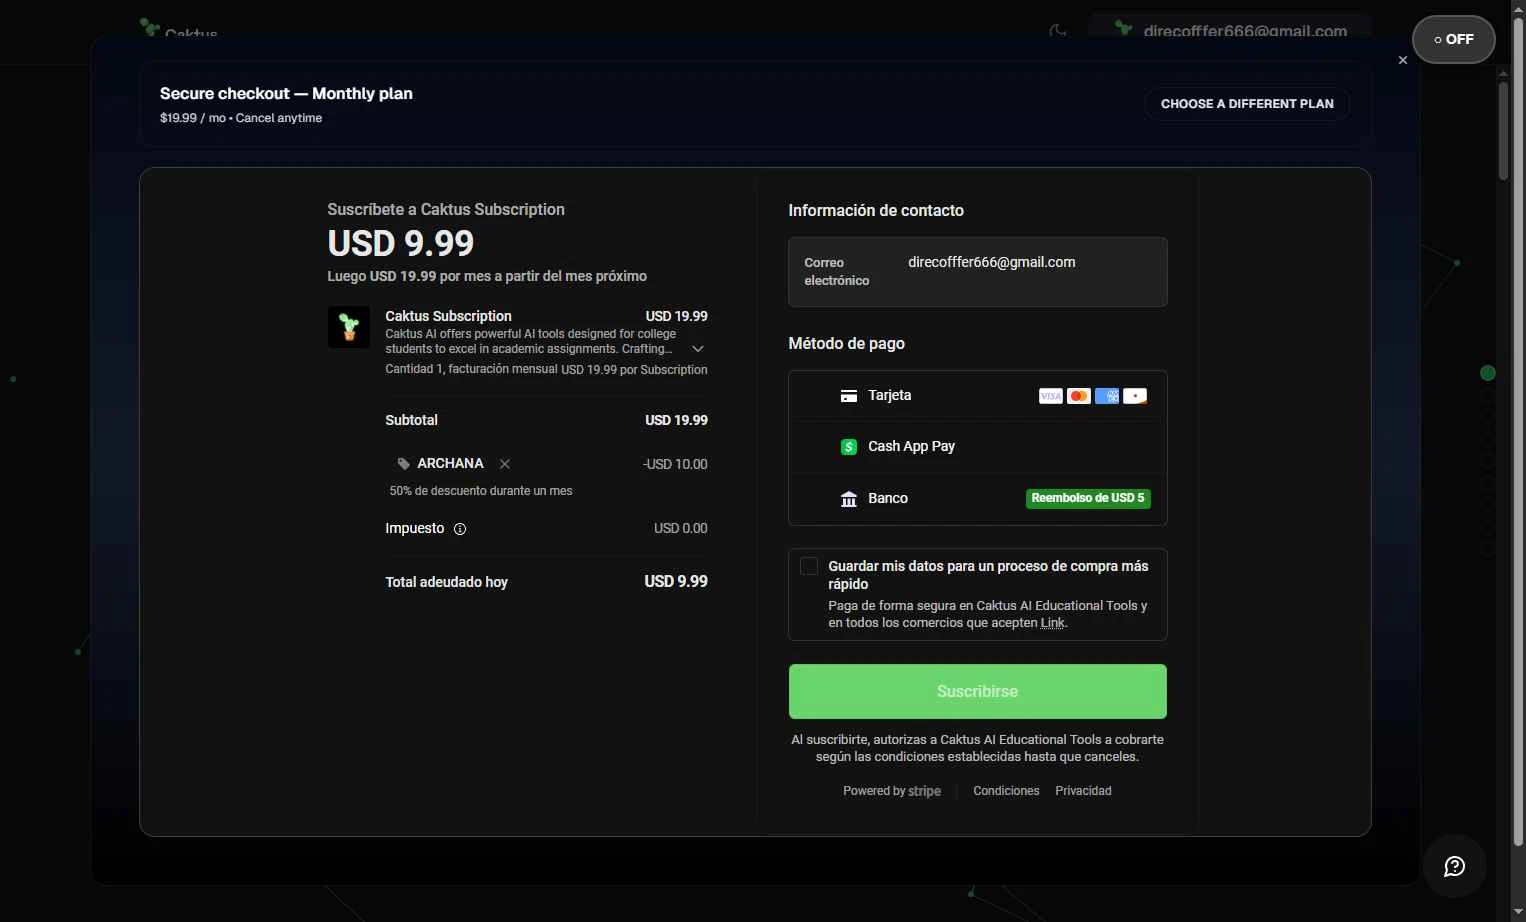Click the Caktus logo in header
The height and width of the screenshot is (922, 1526).
180,30
